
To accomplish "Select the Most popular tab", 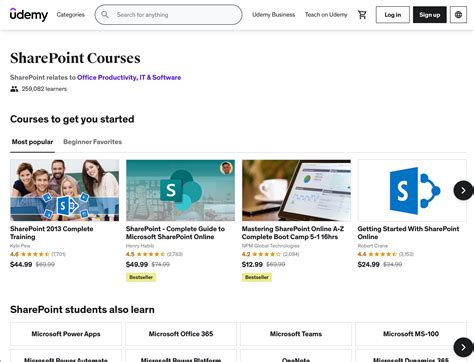I will click(32, 142).
